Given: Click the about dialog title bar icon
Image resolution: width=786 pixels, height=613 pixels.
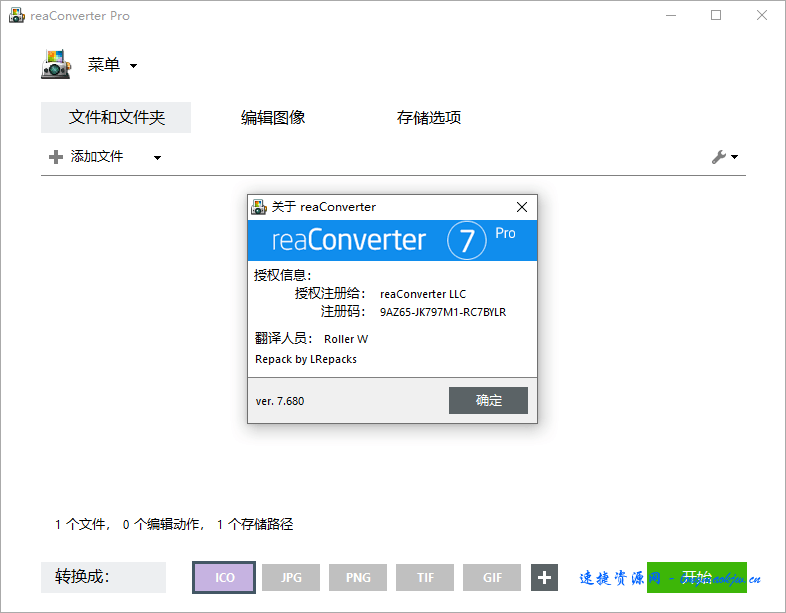Looking at the screenshot, I should [x=259, y=207].
